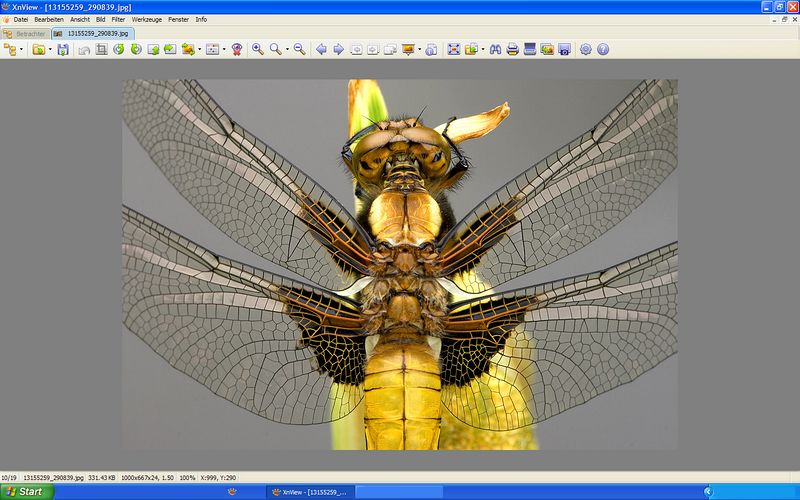Expand the Open folder dropdown arrow
Screen dimensions: 800x500
point(50,49)
